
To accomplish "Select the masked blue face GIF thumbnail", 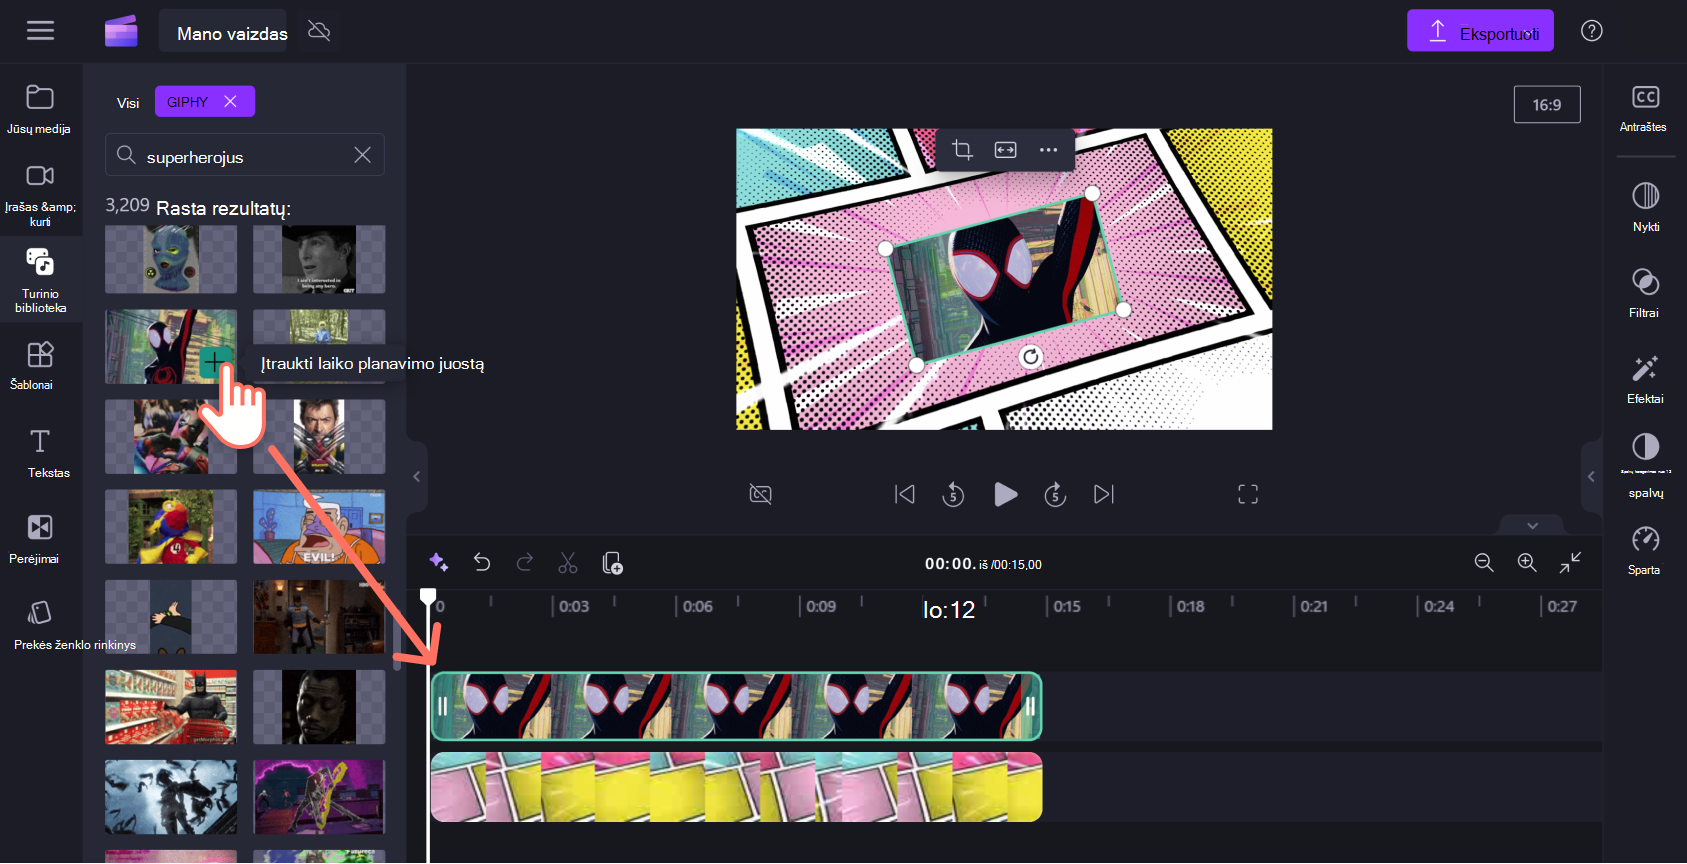I will [171, 259].
